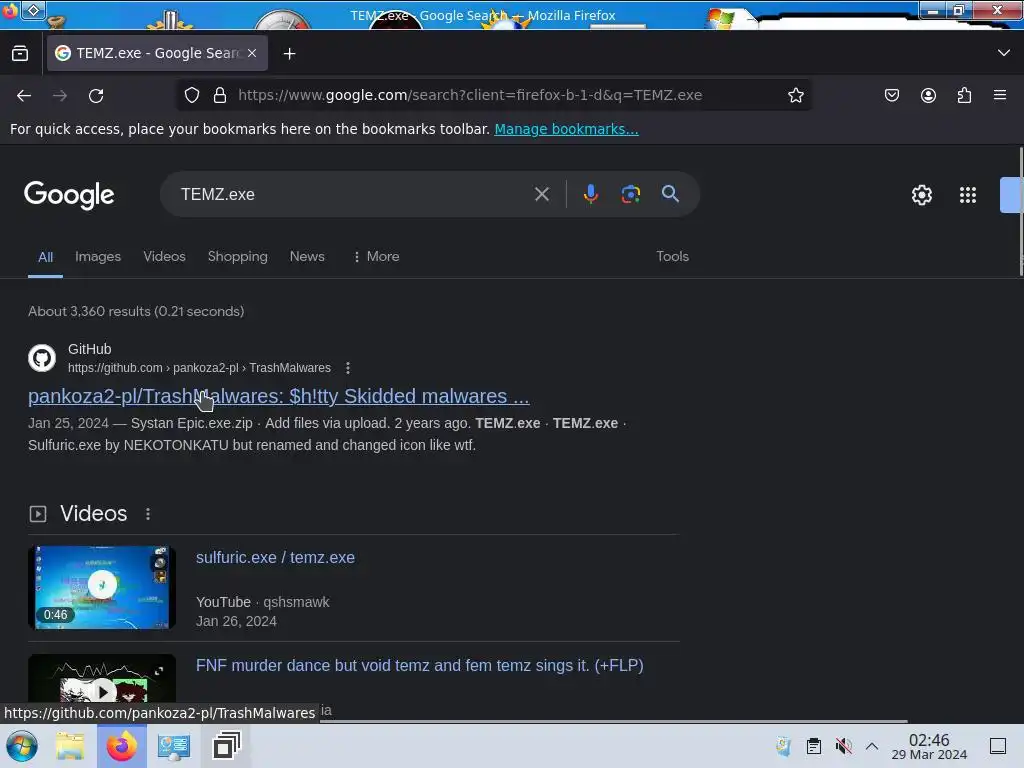1024x768 pixels.
Task: Click github.com breadcrumb URL text
Action: click(x=199, y=368)
